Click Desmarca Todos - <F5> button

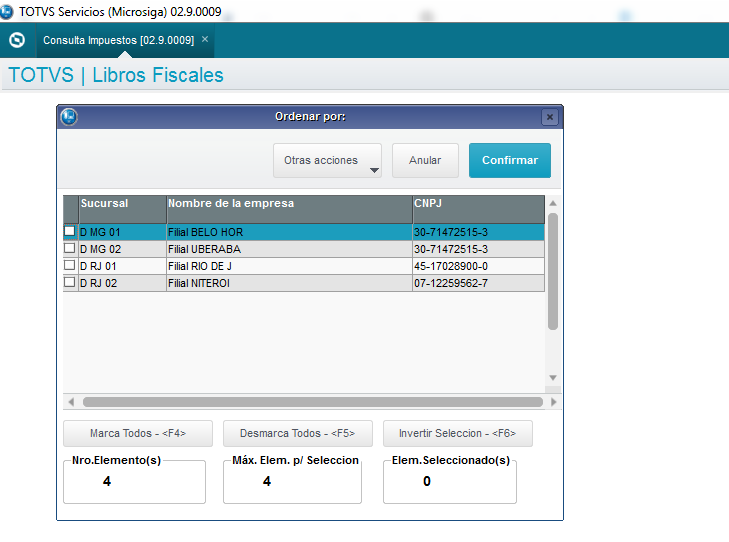(x=298, y=433)
